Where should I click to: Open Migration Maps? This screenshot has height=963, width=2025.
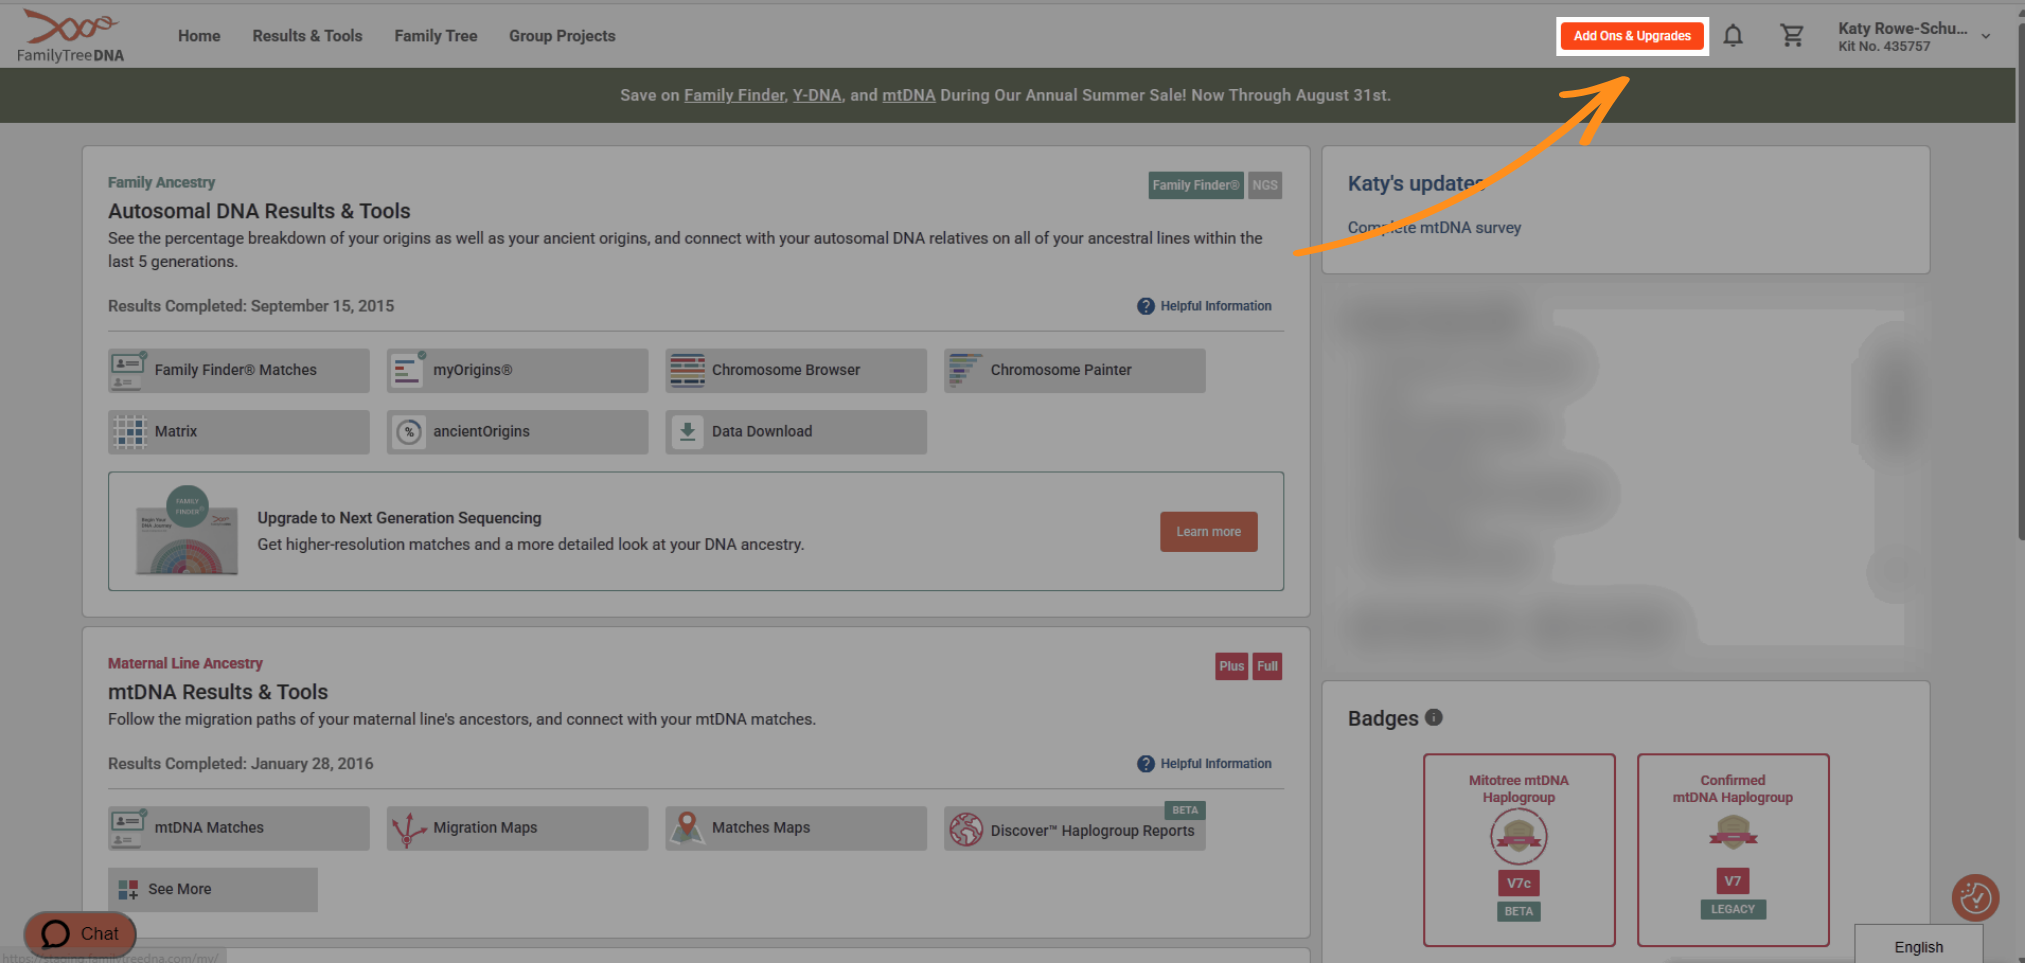point(517,828)
